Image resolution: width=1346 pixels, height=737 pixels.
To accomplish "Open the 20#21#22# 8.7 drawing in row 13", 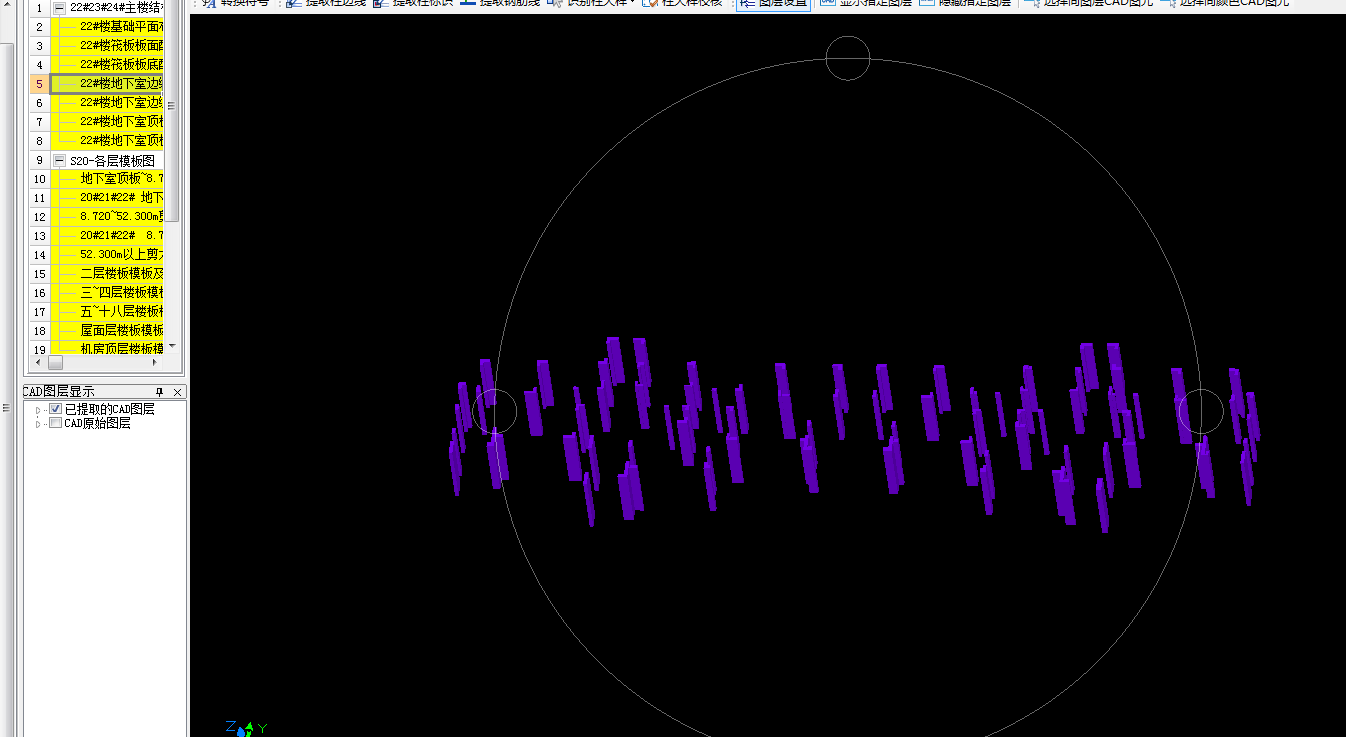I will [x=107, y=235].
